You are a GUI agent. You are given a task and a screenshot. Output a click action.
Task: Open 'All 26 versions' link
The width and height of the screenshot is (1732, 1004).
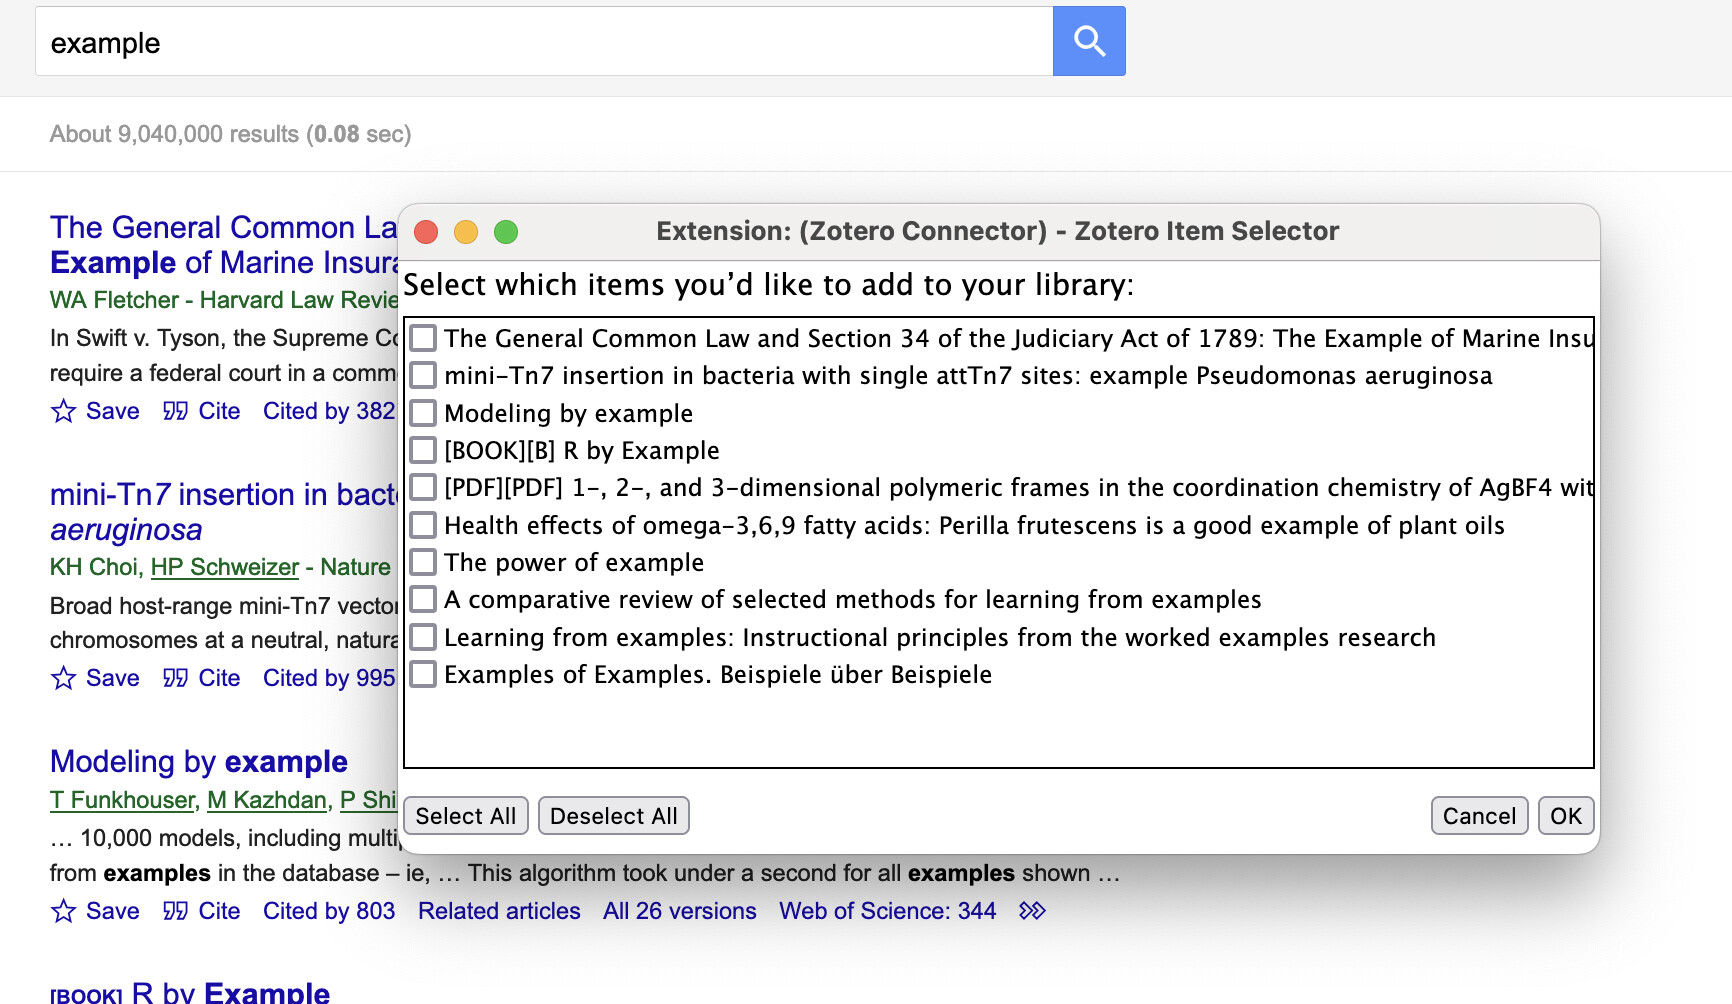tap(680, 911)
